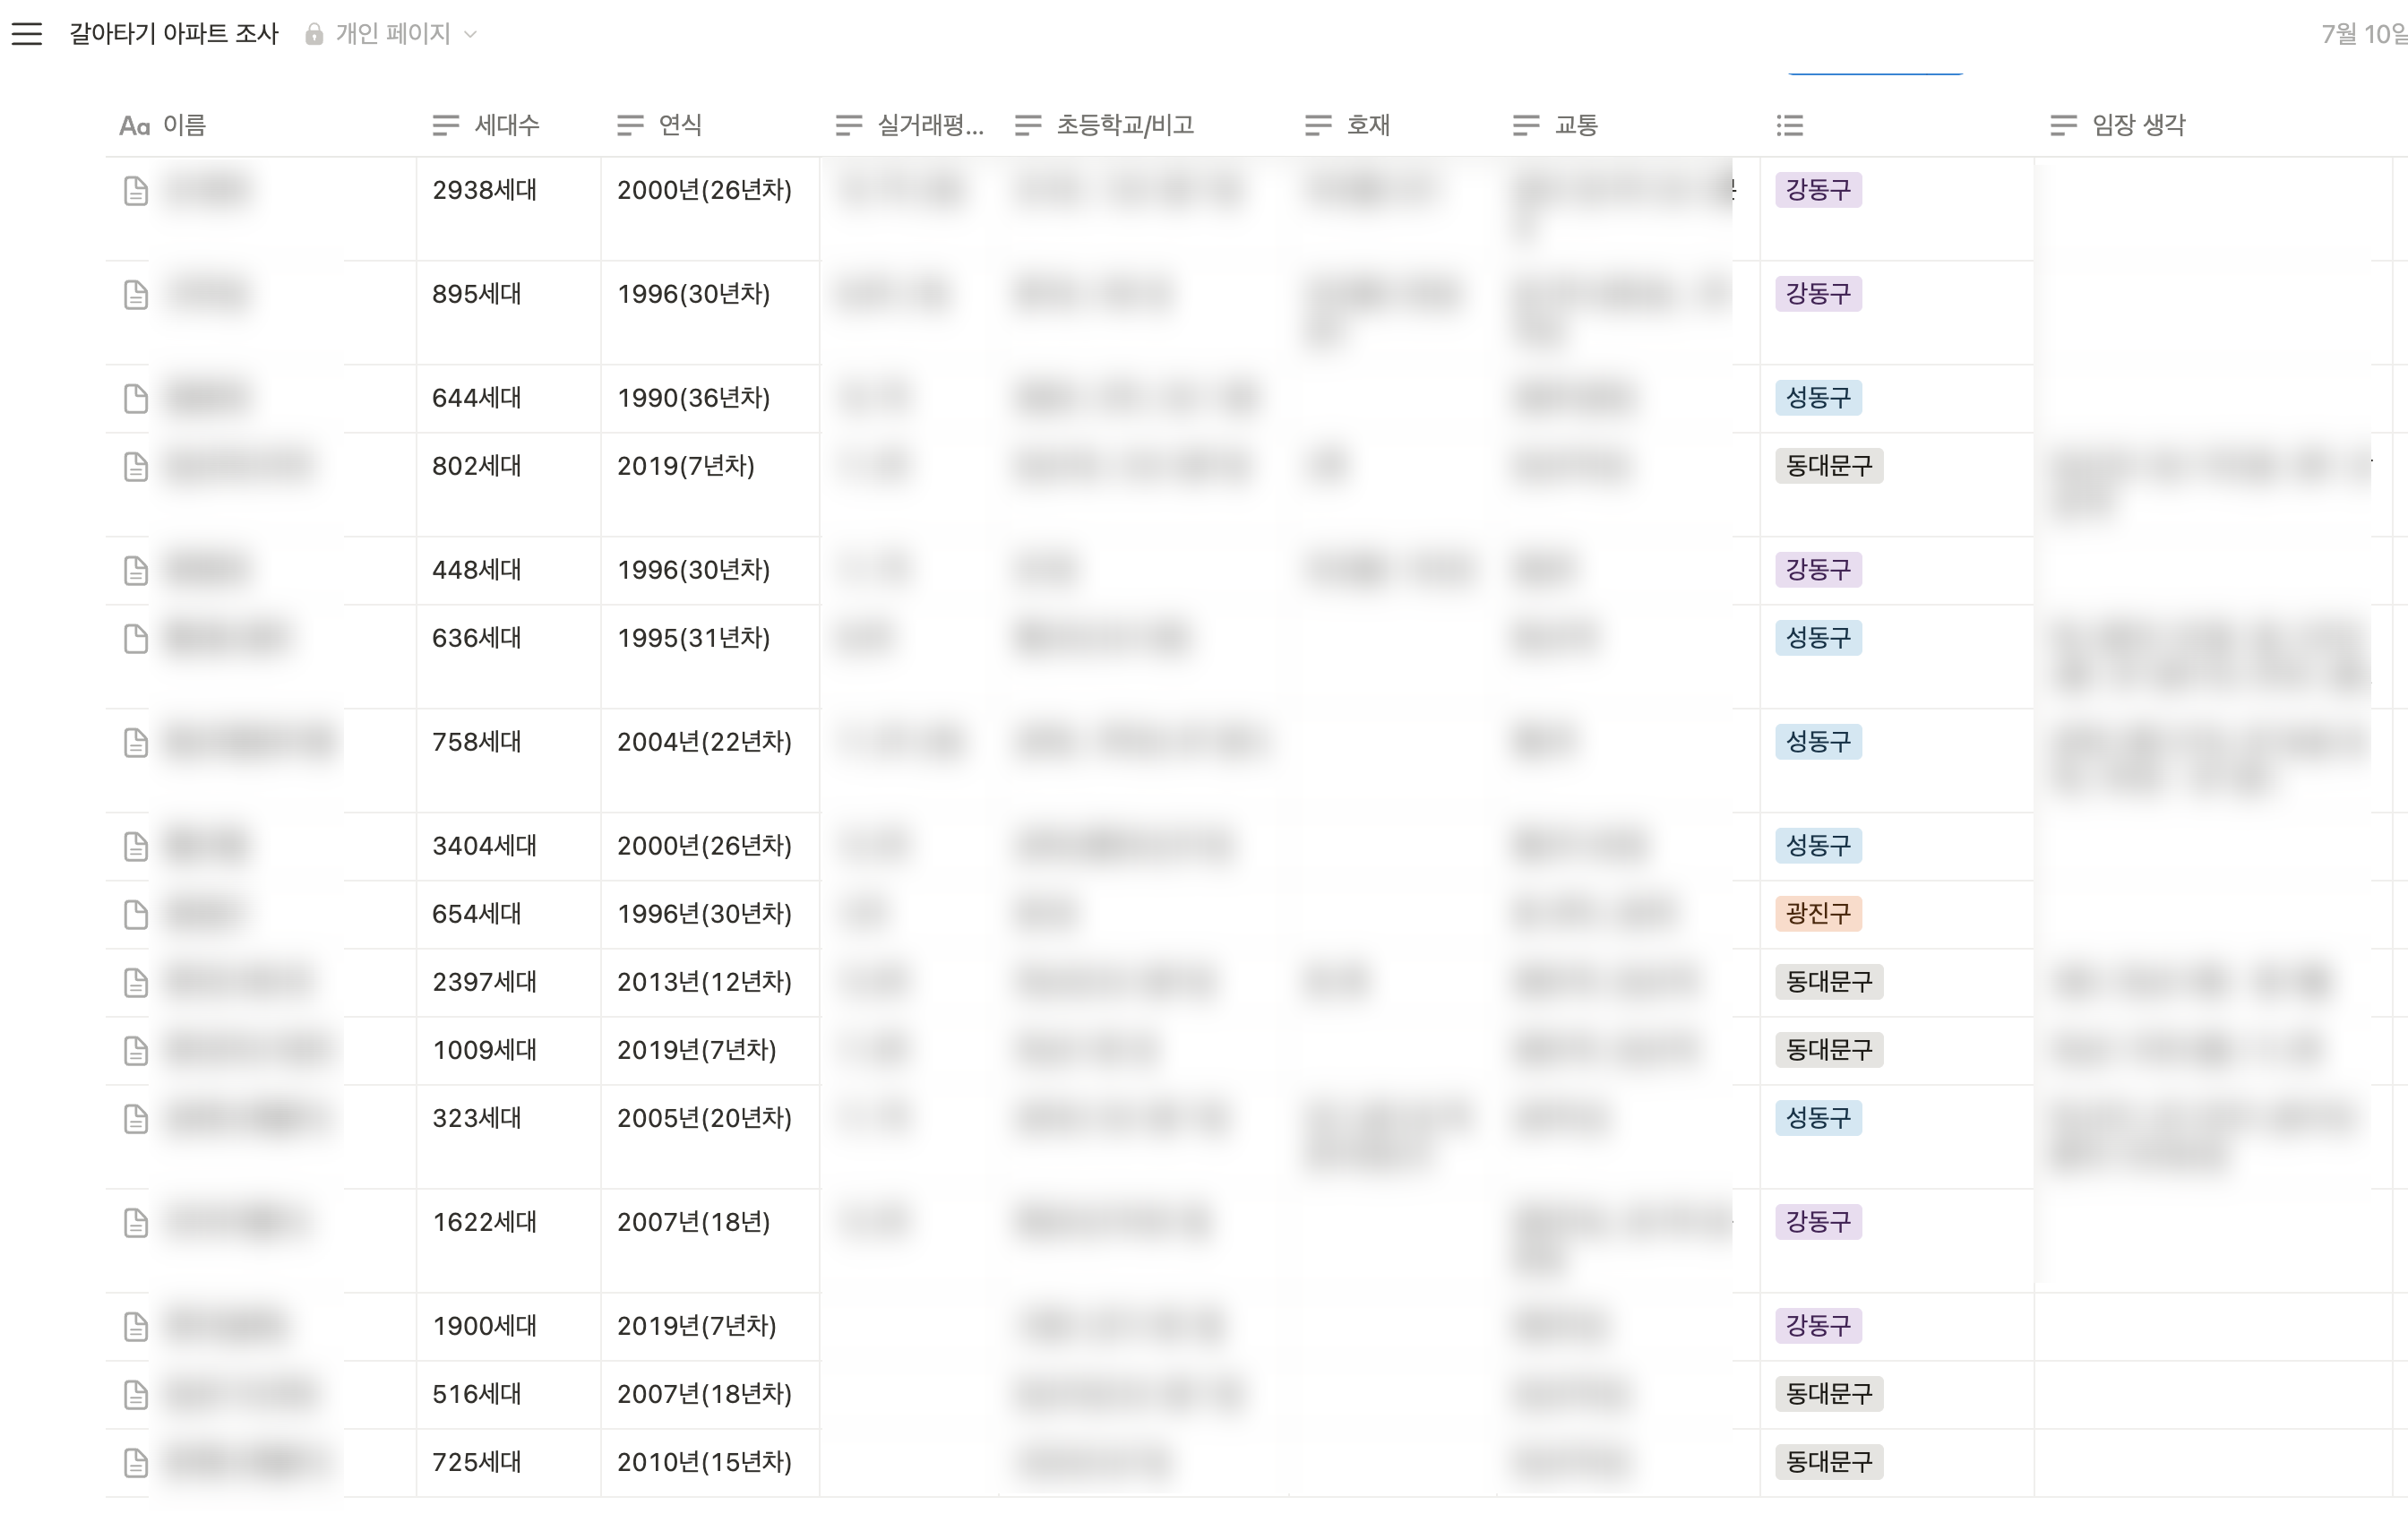Expand the 개인 페이지 dropdown chevron

coord(471,34)
